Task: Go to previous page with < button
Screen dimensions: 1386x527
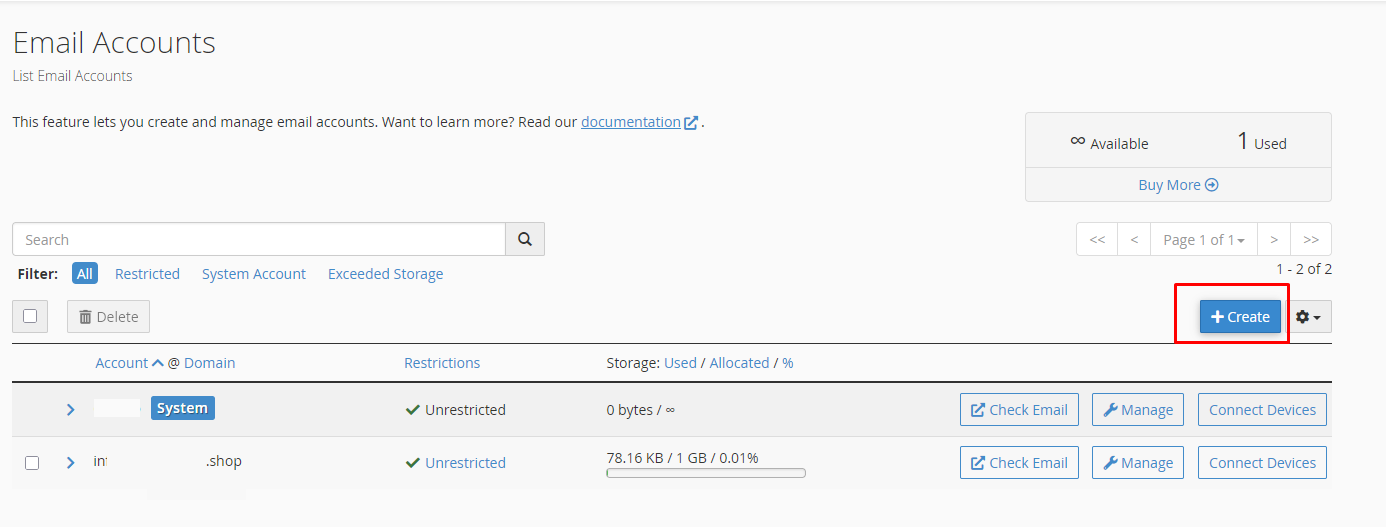Action: click(1134, 240)
